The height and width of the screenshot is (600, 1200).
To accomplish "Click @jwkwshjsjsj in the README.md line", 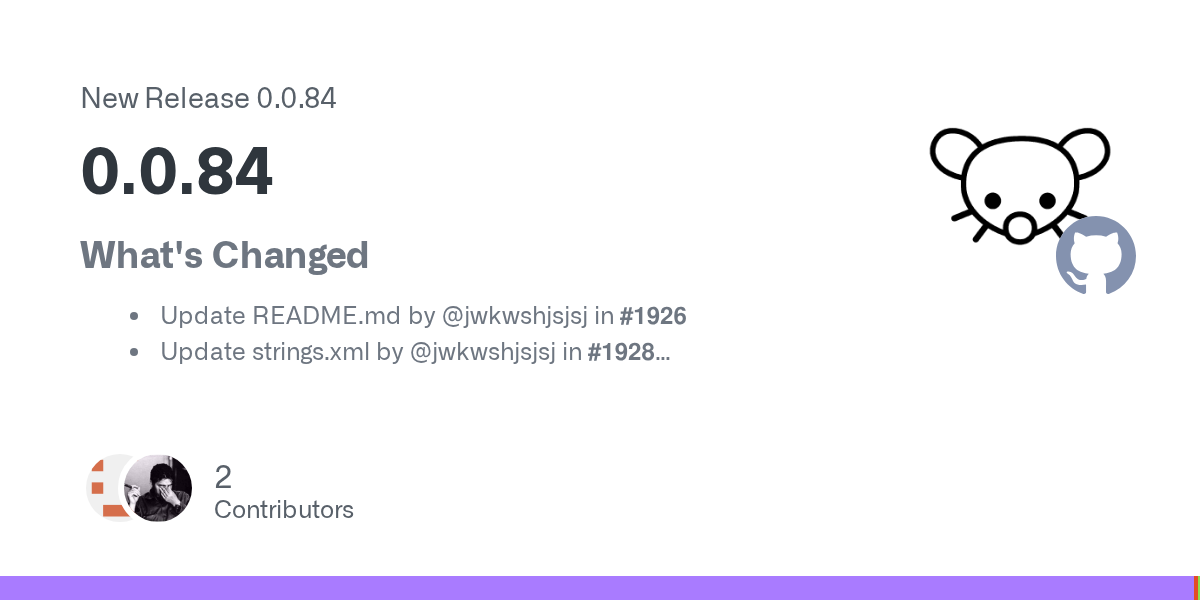I will (x=514, y=316).
